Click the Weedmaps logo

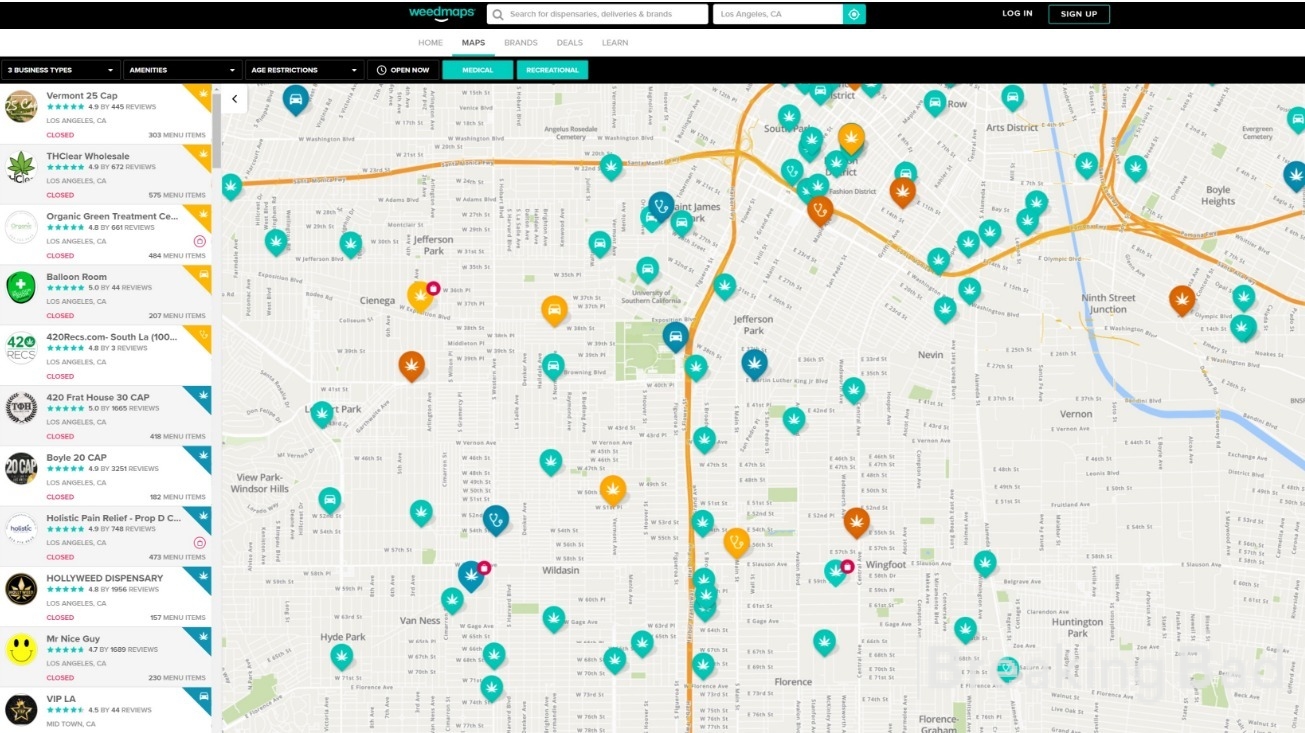(442, 14)
